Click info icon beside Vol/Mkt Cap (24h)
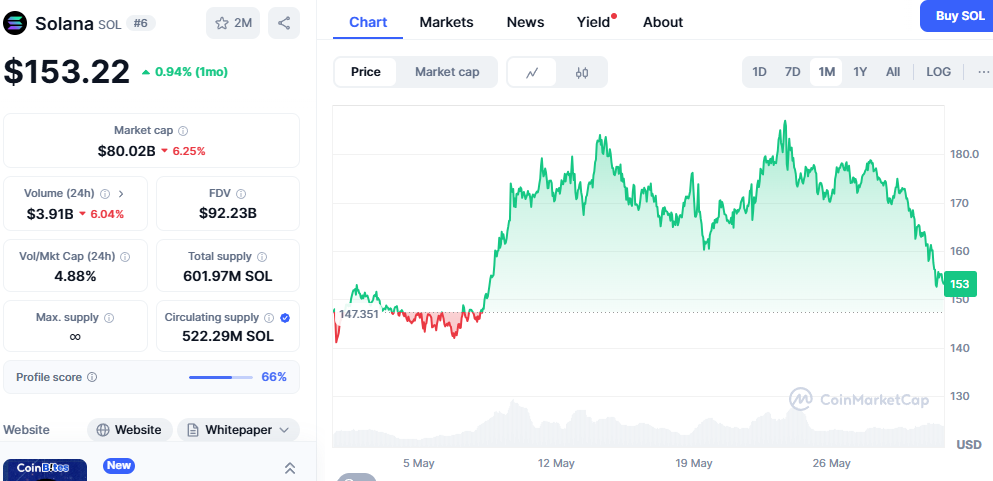The height and width of the screenshot is (481, 993). 125,257
